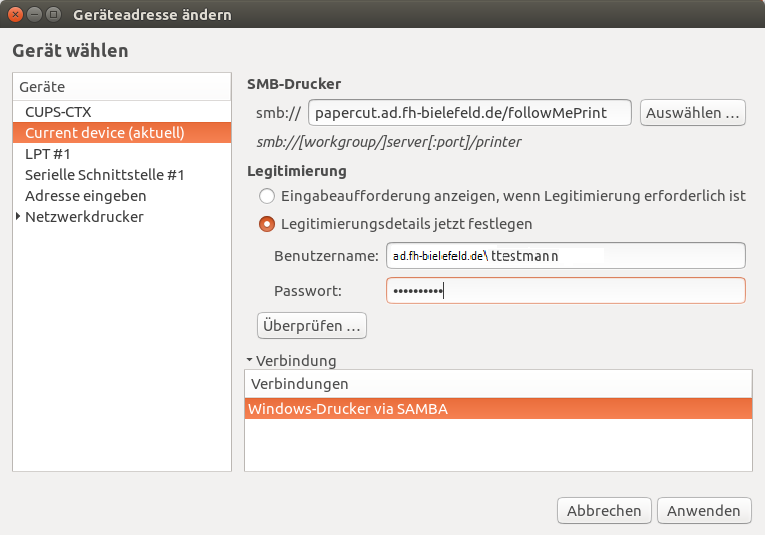Collapse the Verbindung section

250,361
